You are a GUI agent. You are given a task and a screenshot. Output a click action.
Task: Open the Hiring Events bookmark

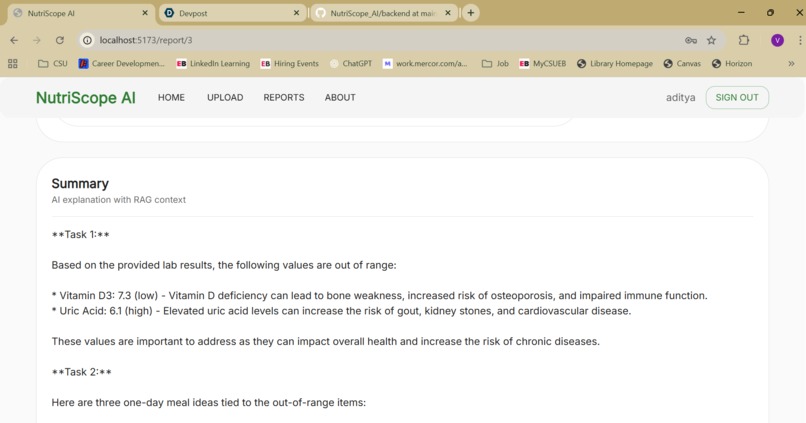(289, 64)
